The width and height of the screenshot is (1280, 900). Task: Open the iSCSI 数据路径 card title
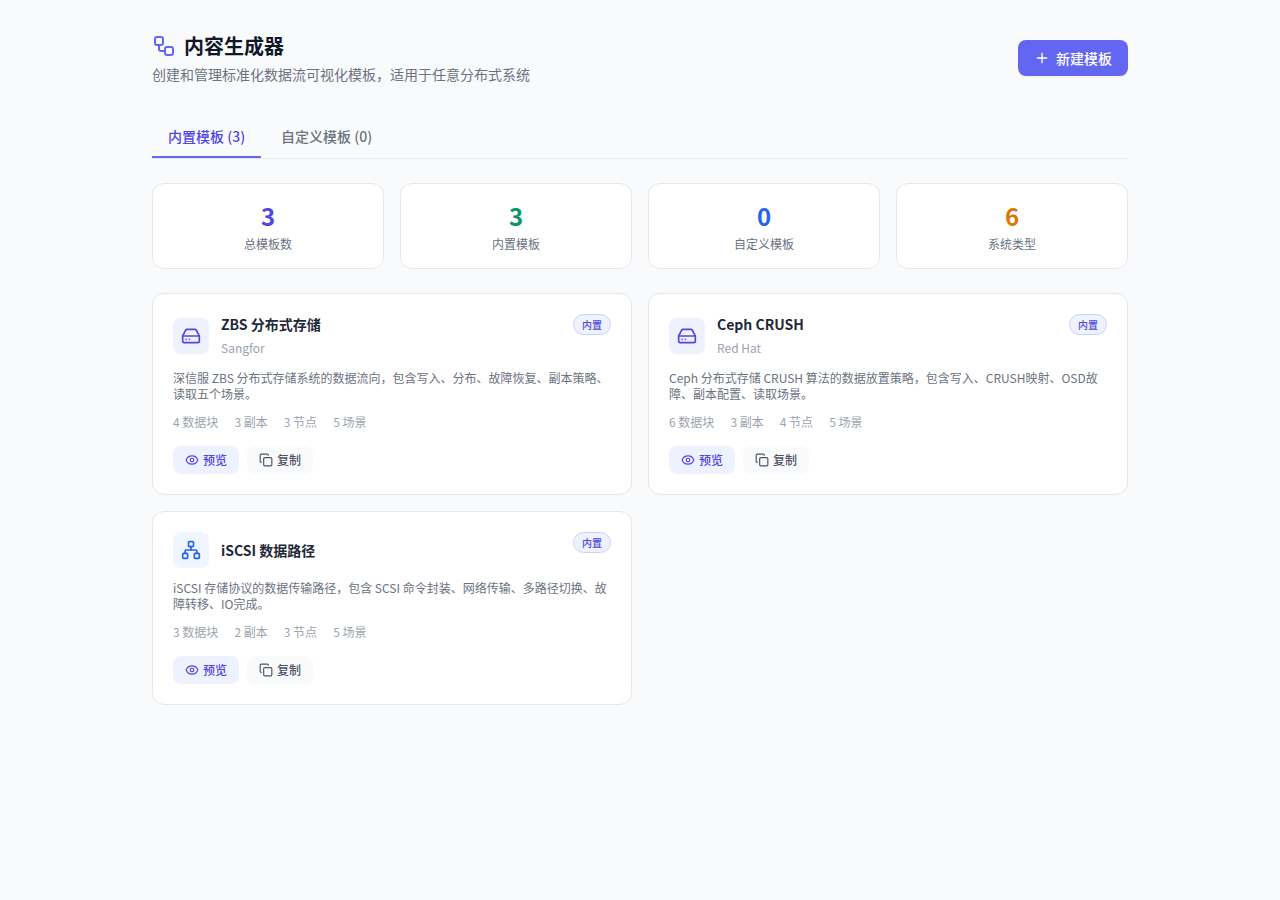268,551
